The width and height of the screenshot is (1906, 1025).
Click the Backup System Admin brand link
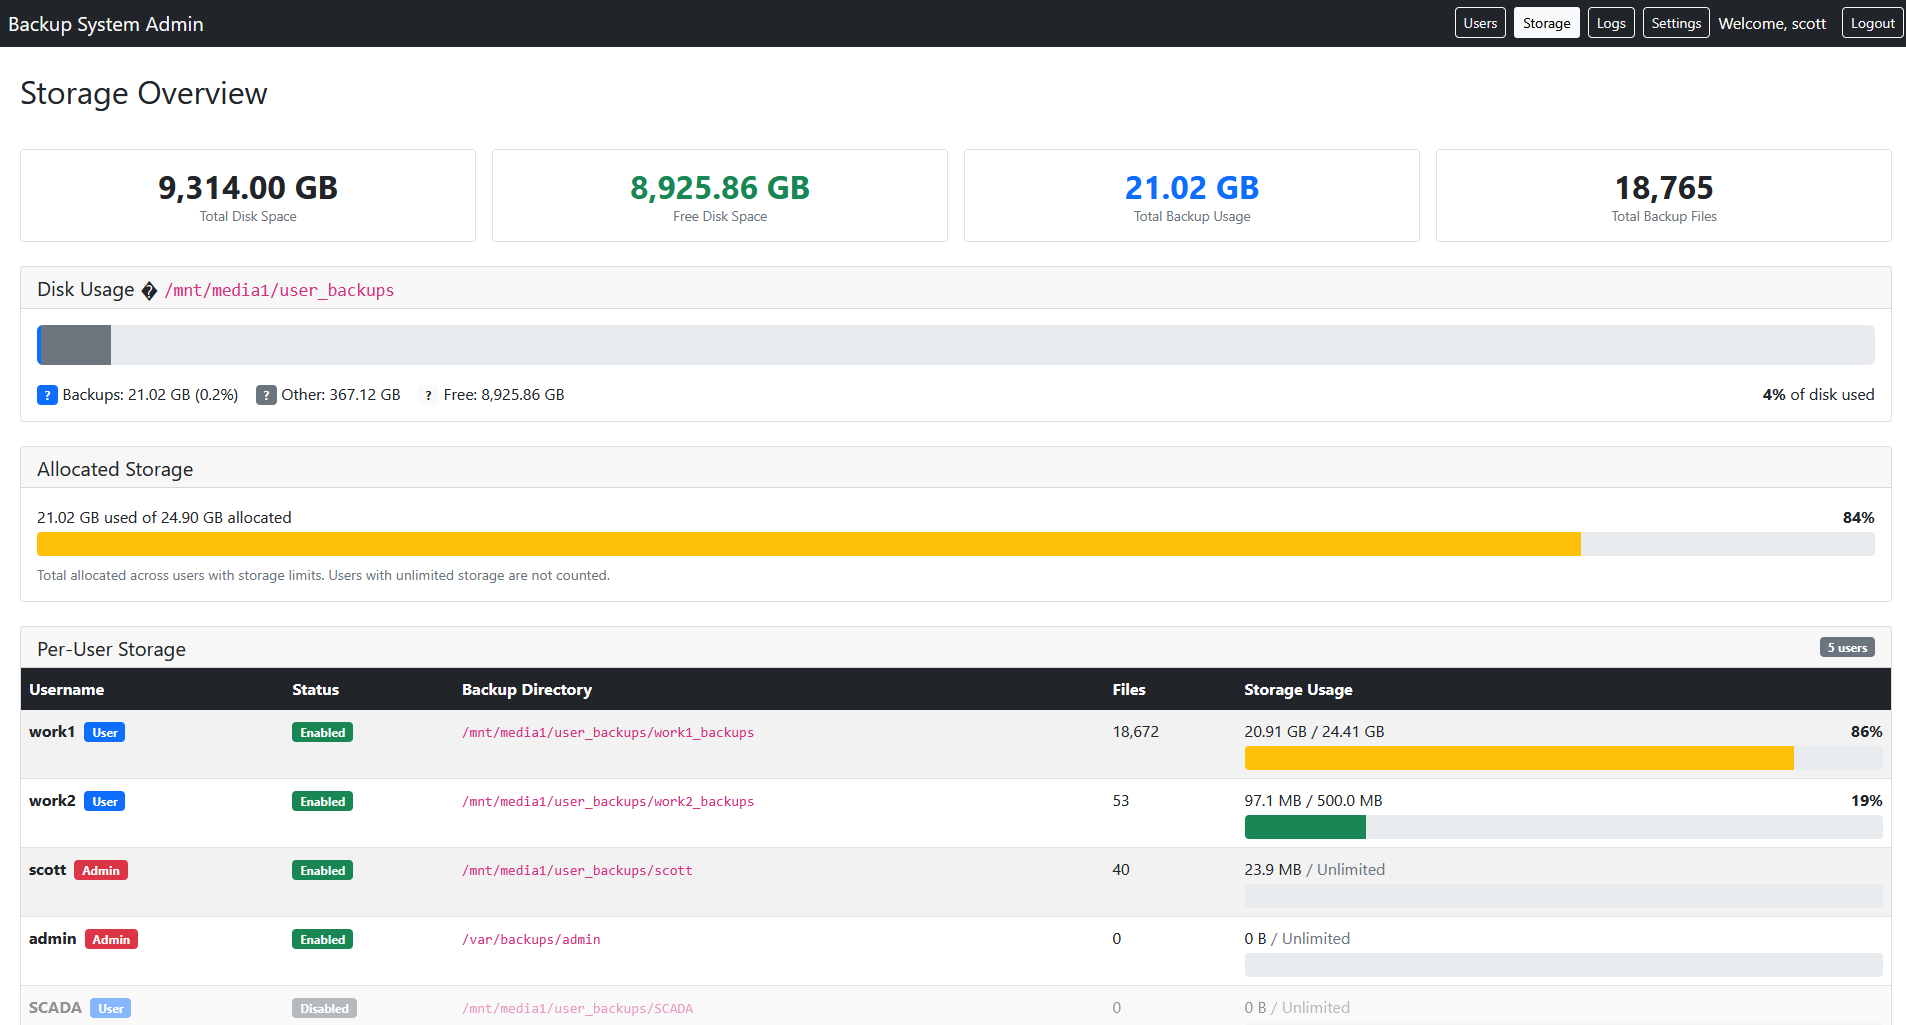(106, 24)
